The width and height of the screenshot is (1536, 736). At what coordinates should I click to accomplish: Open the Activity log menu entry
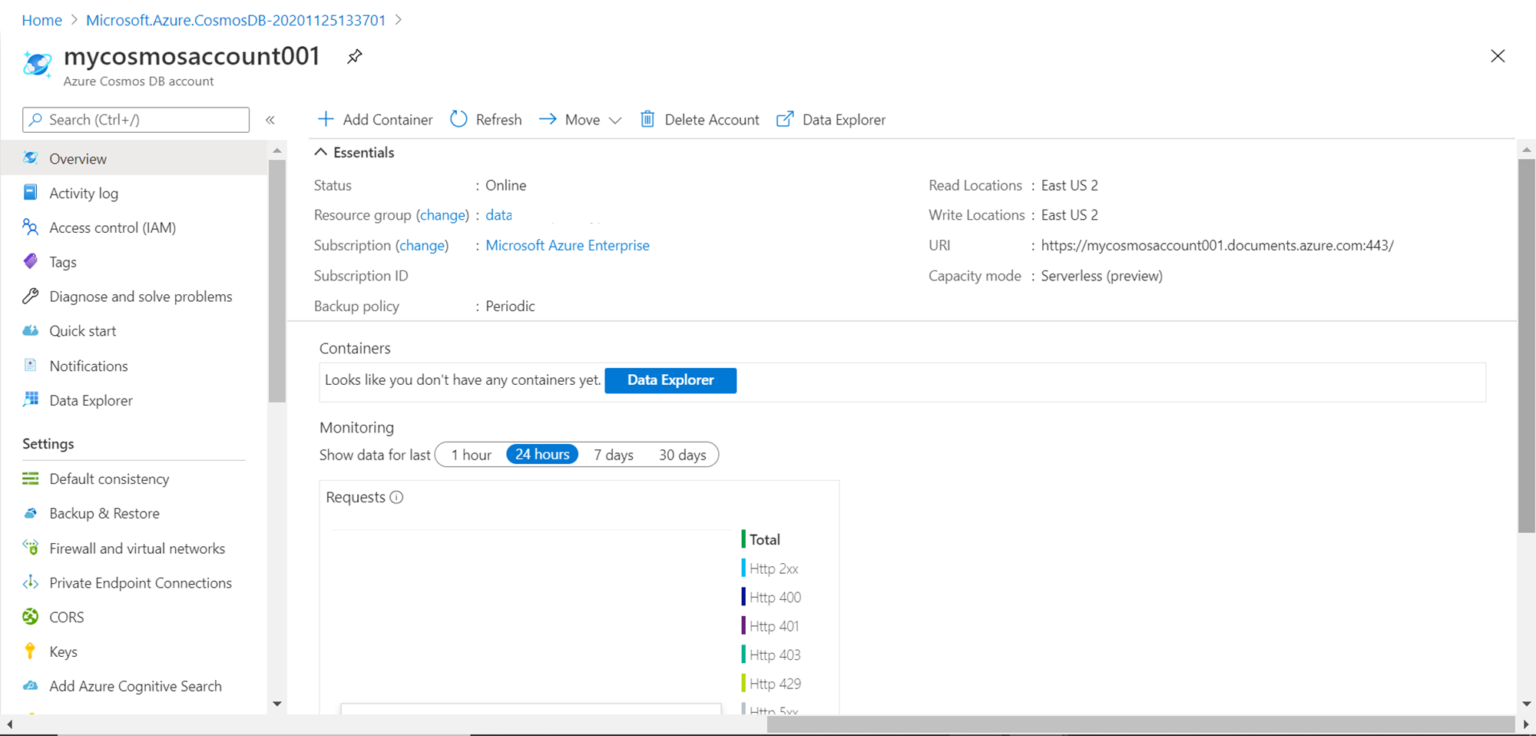[82, 193]
